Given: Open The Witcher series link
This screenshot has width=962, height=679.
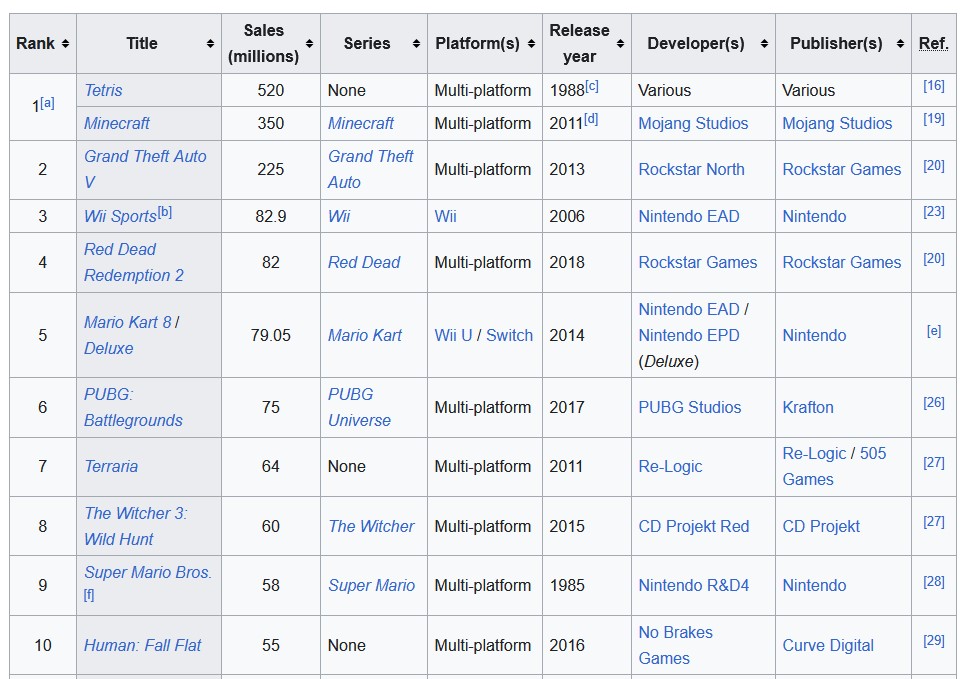Looking at the screenshot, I should [x=371, y=526].
